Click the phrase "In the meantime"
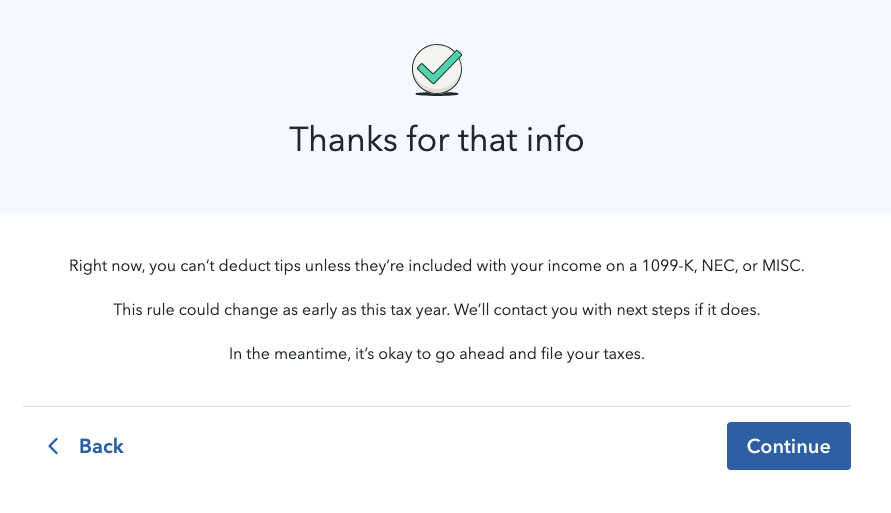This screenshot has height=513, width=891. 284,354
